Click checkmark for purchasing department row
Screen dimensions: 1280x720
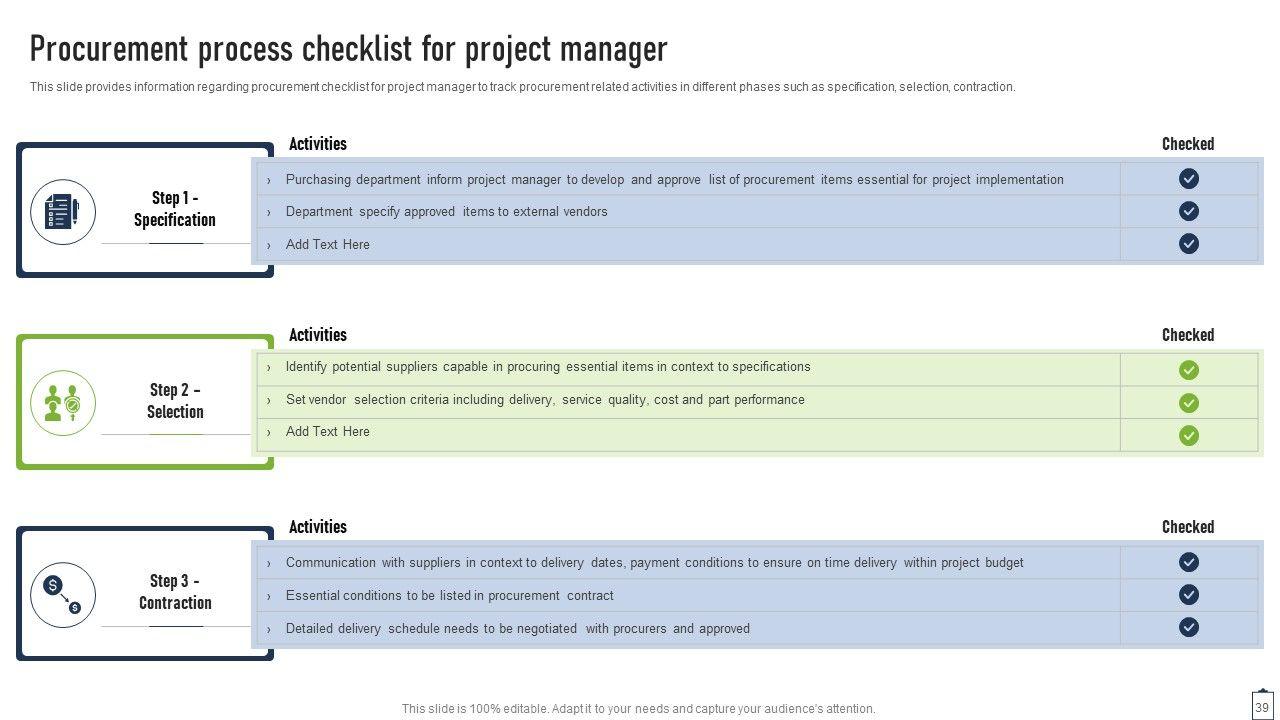(1189, 179)
